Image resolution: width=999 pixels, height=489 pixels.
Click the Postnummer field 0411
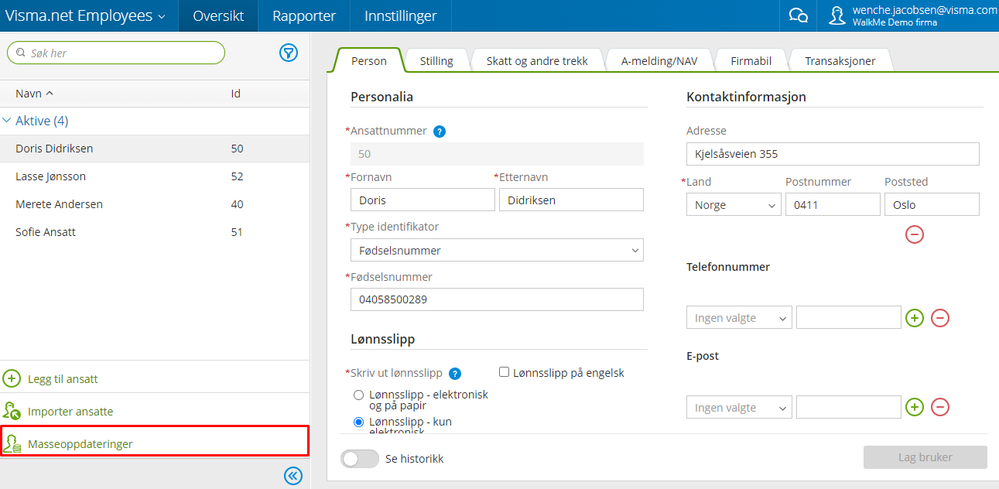point(833,206)
